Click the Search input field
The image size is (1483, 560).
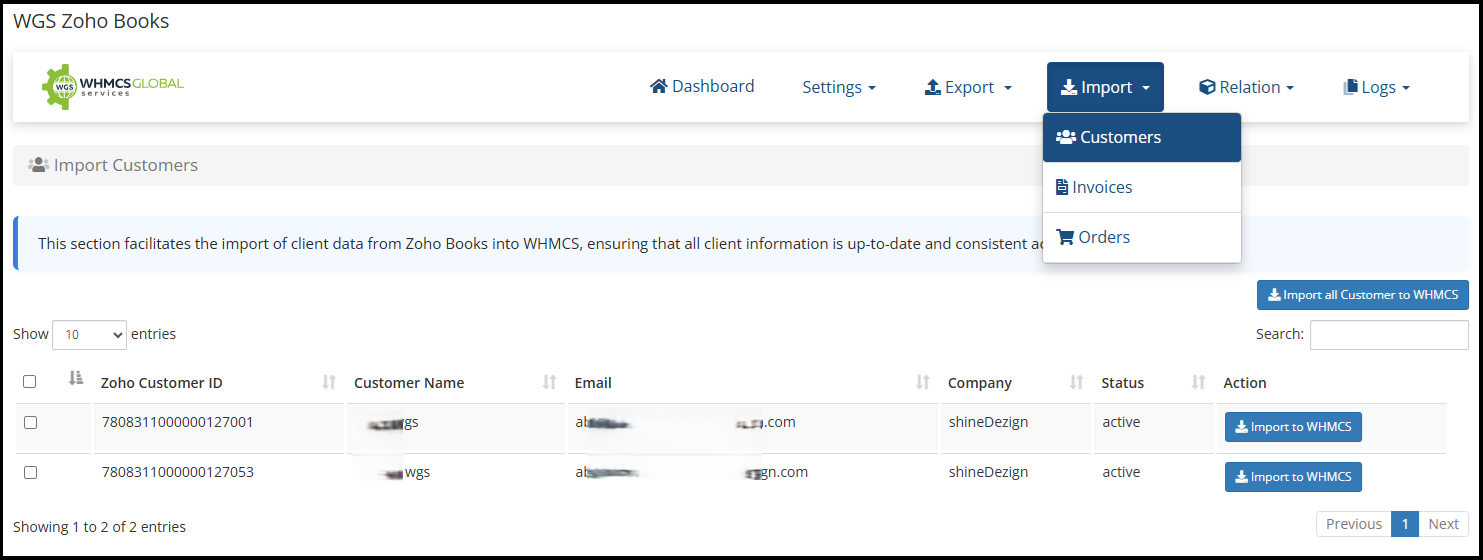(x=1388, y=335)
